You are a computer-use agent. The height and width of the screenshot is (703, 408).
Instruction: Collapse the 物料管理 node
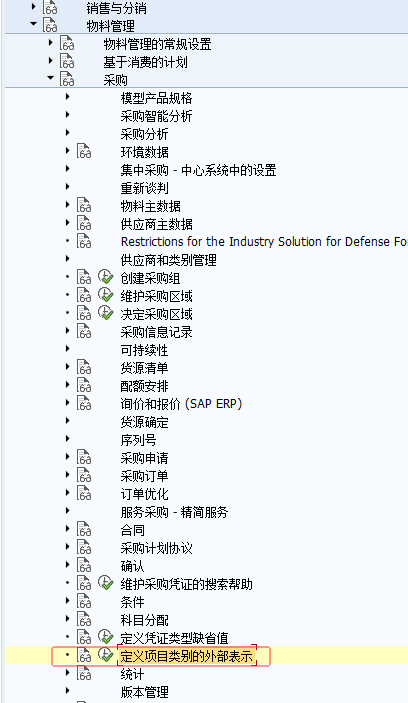tap(33, 24)
